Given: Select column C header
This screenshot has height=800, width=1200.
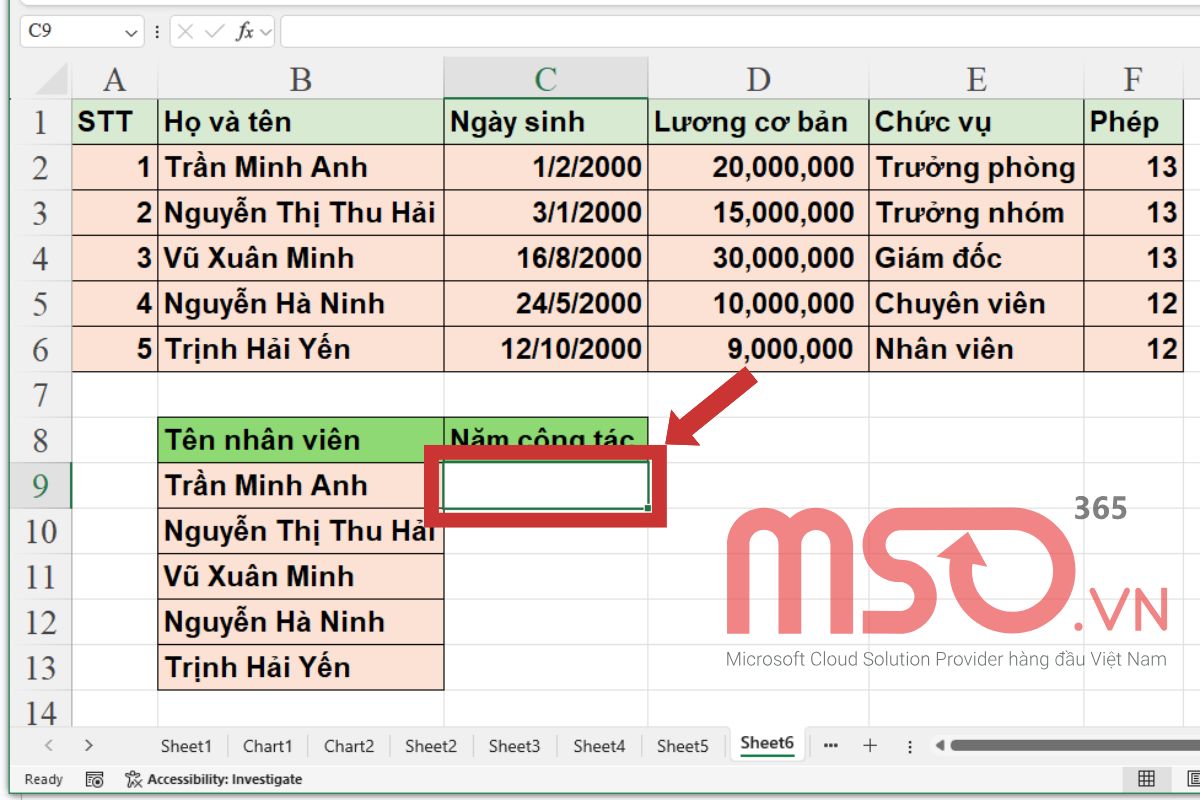Looking at the screenshot, I should pyautogui.click(x=546, y=79).
